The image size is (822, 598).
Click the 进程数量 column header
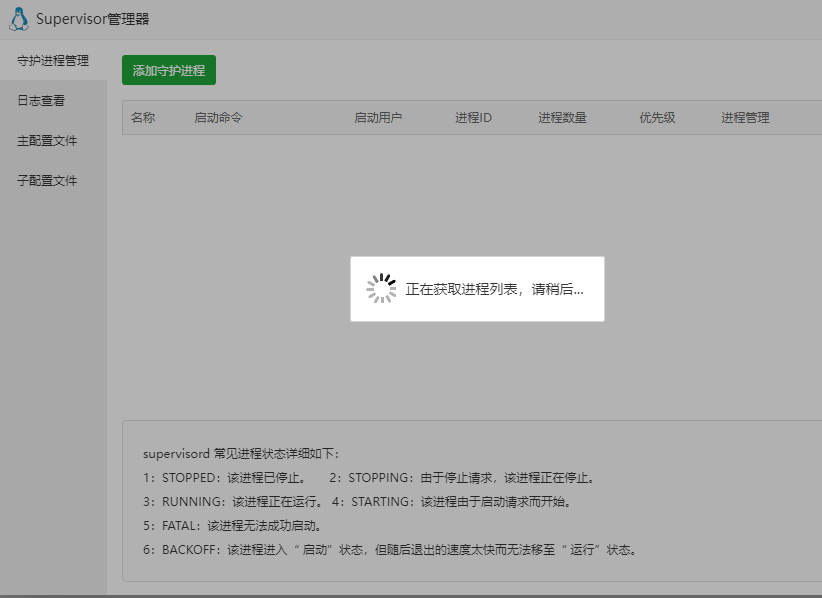(x=563, y=117)
